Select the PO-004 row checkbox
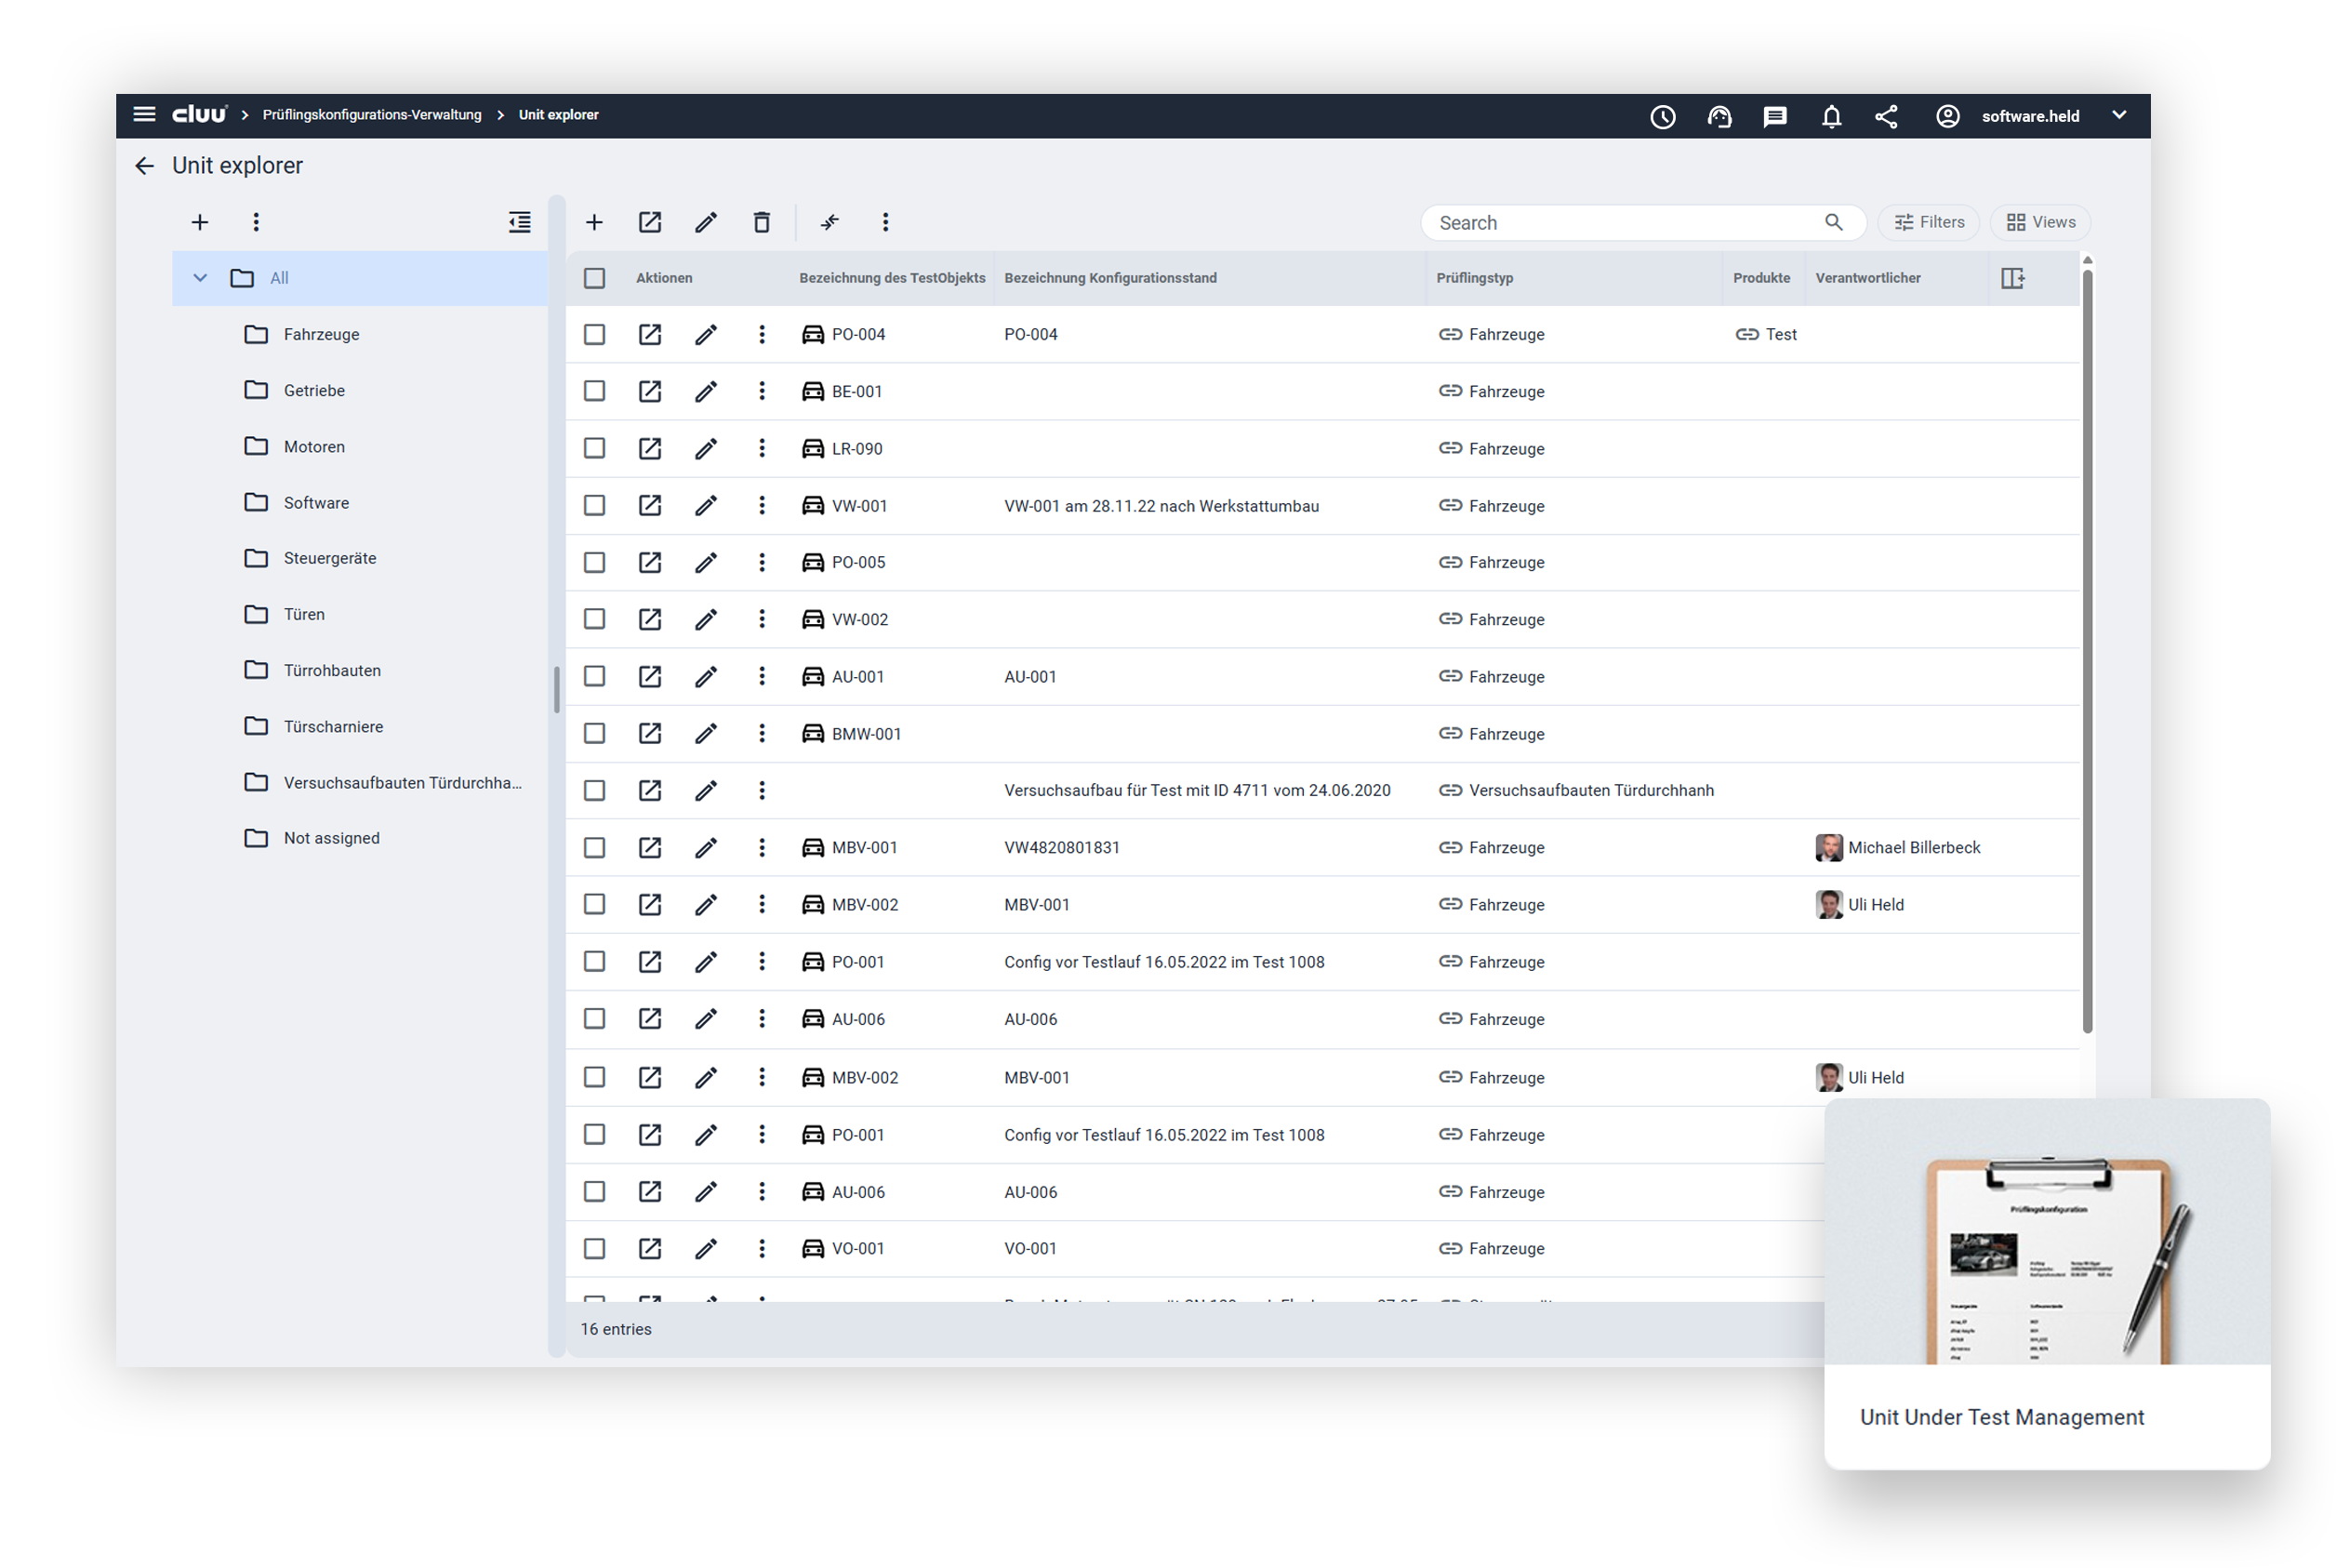Image resolution: width=2336 pixels, height=1568 pixels. 594,334
